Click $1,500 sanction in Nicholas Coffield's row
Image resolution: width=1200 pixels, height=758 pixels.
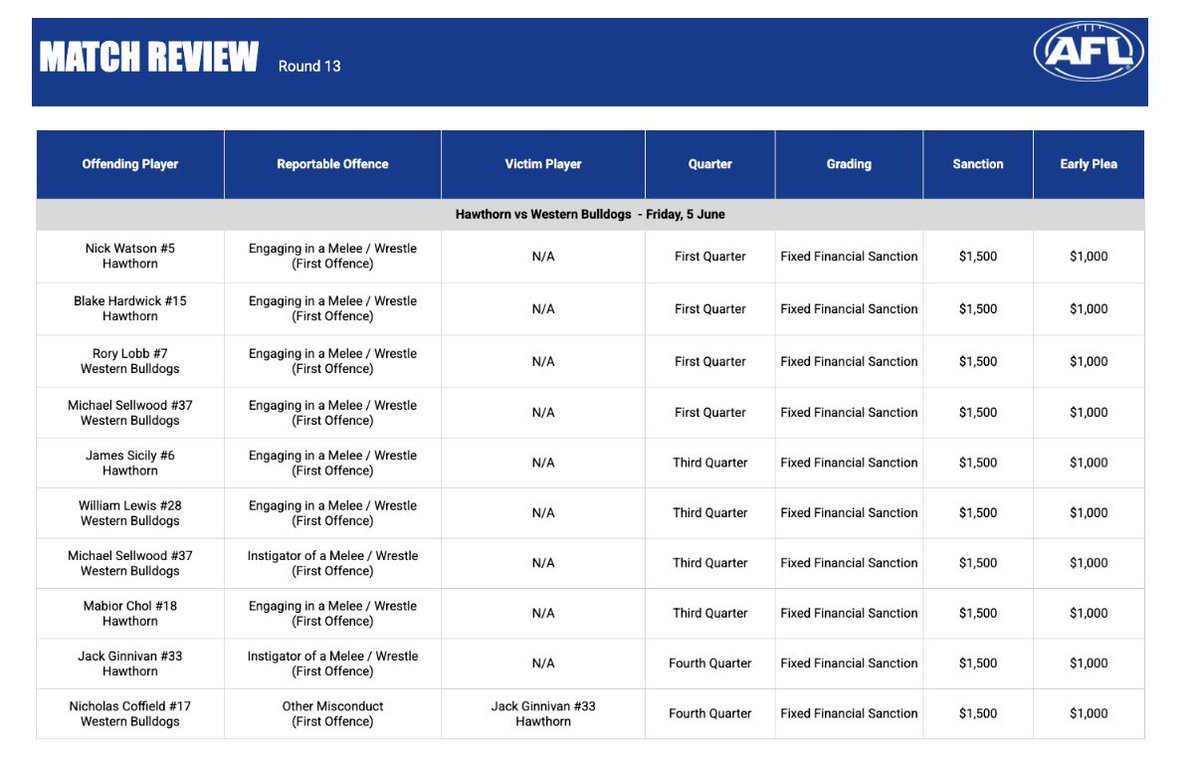click(x=978, y=714)
